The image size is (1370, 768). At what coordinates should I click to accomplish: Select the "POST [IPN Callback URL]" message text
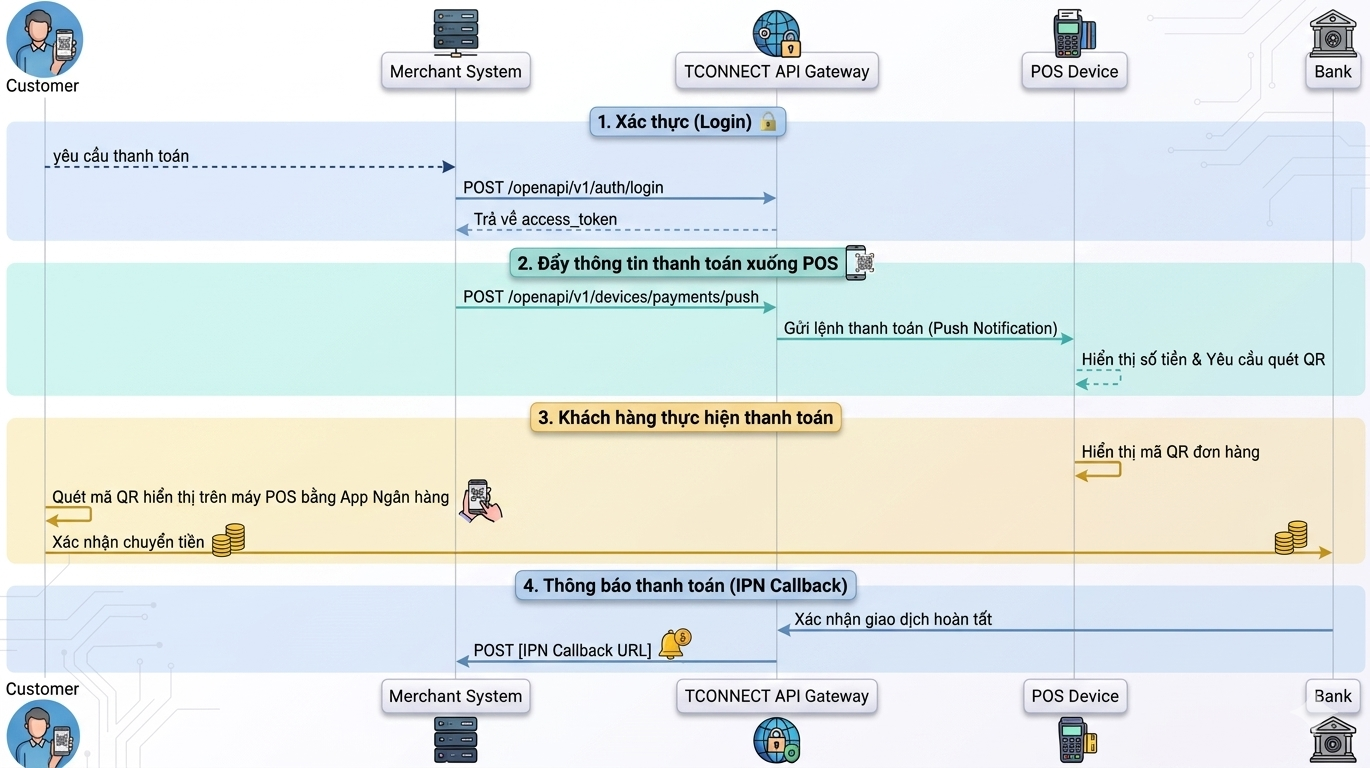(562, 650)
